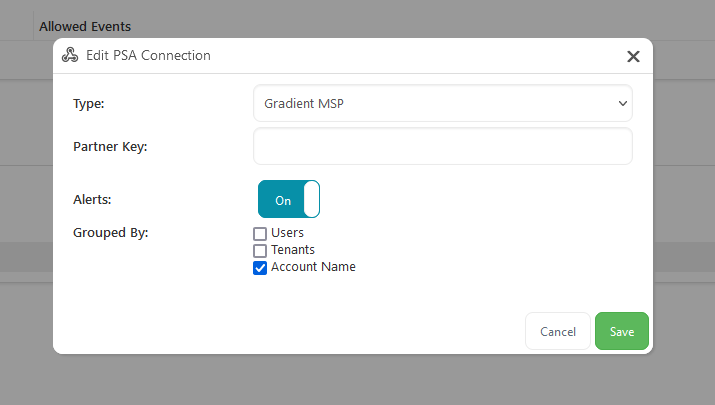Open the Type dropdown showing Gradient MSP
This screenshot has width=715, height=405.
[x=442, y=103]
